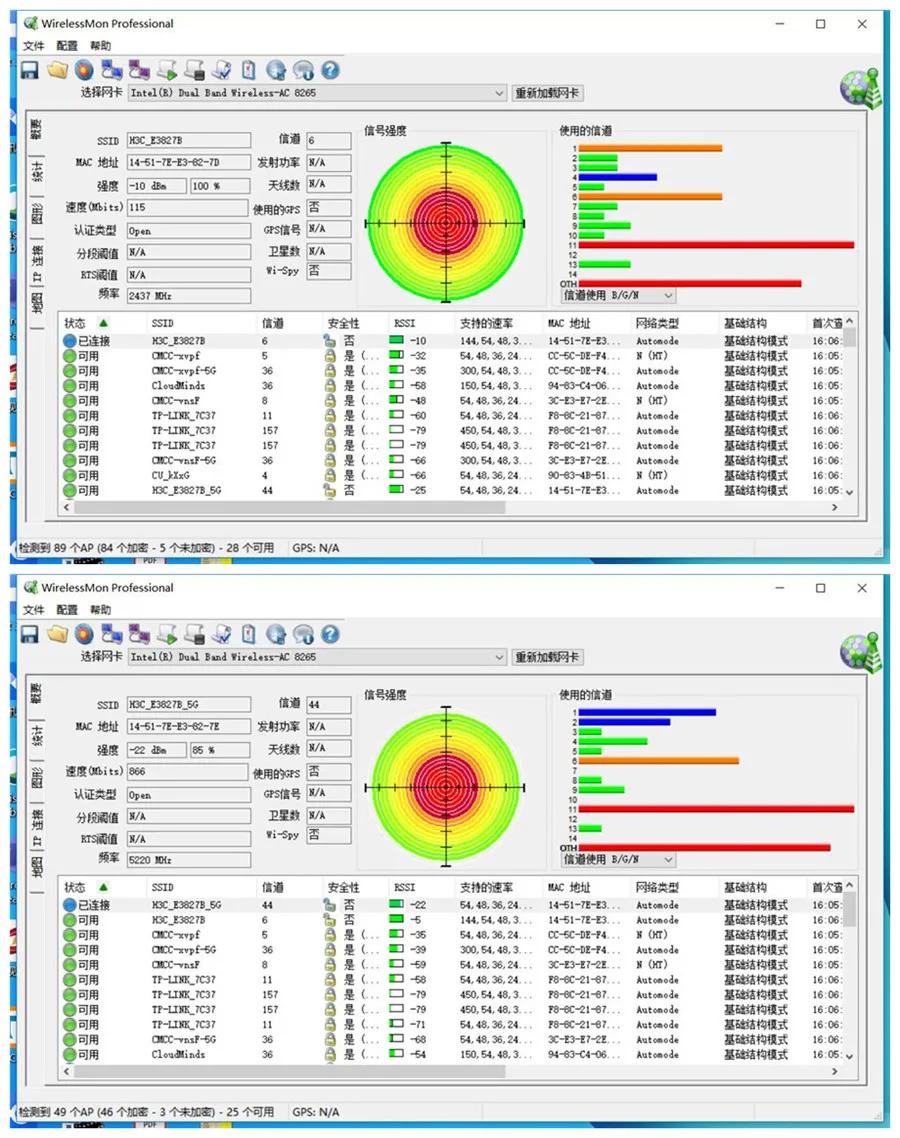Click the checkmark script icon in the channel 6 window
Image resolution: width=900 pixels, height=1138 pixels.
pos(221,70)
